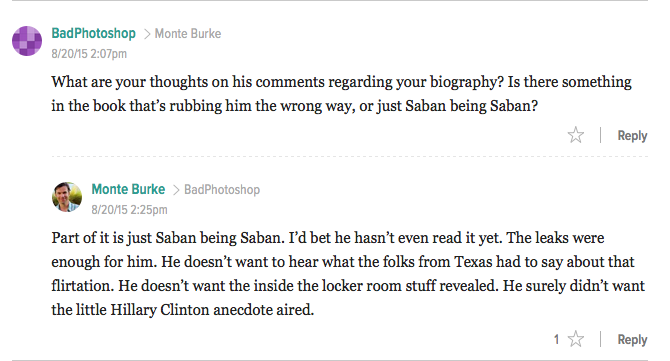Viewport: 670px width, 361px height.
Task: Click the vertical separator beside the top Reply
Action: [x=600, y=135]
